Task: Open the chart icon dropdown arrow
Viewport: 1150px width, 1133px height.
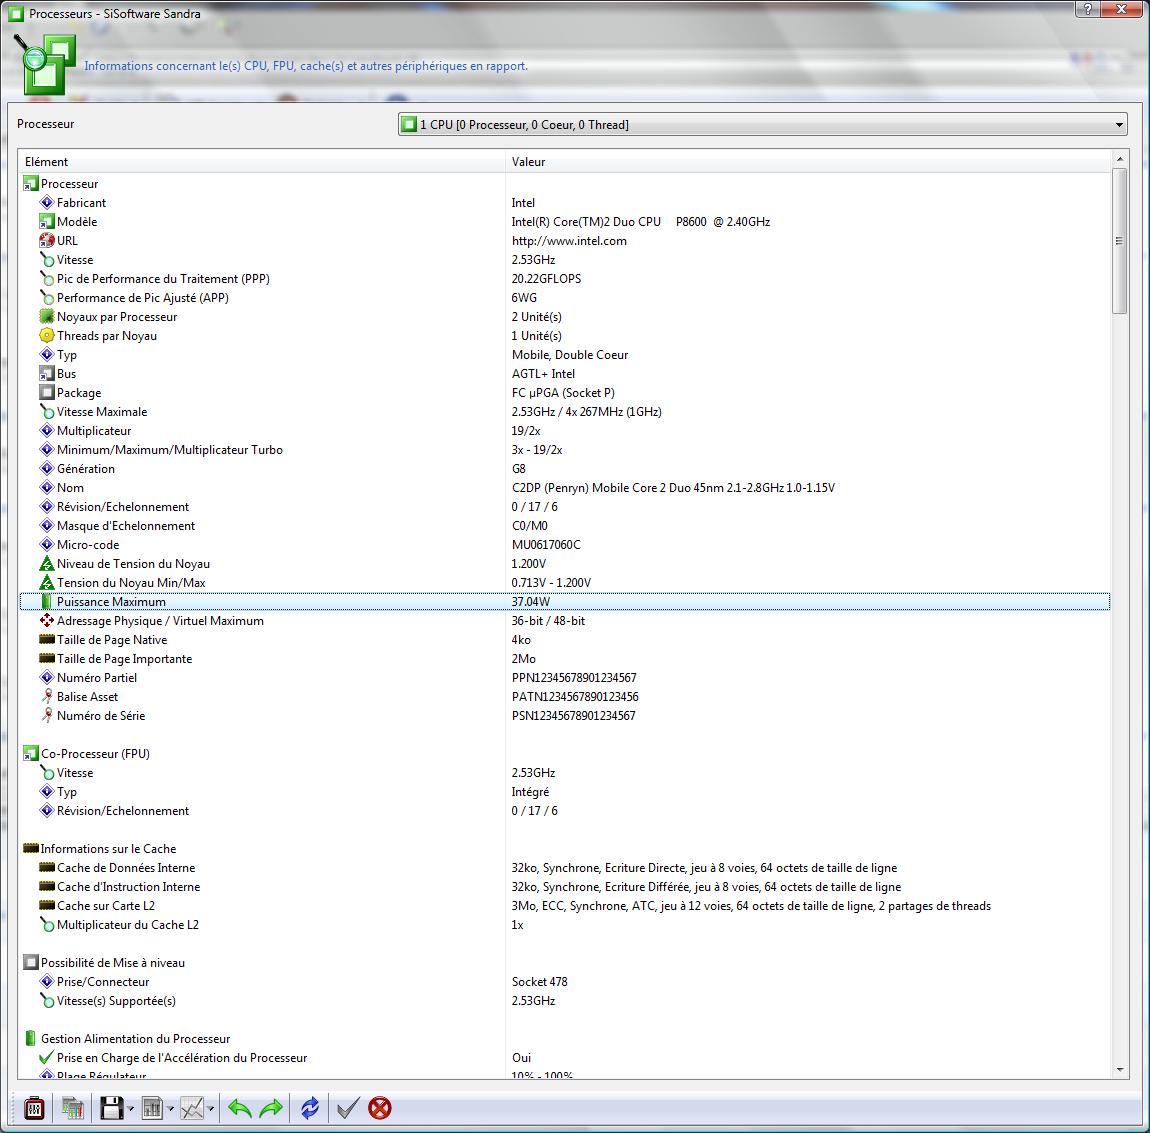Action: click(x=211, y=1109)
